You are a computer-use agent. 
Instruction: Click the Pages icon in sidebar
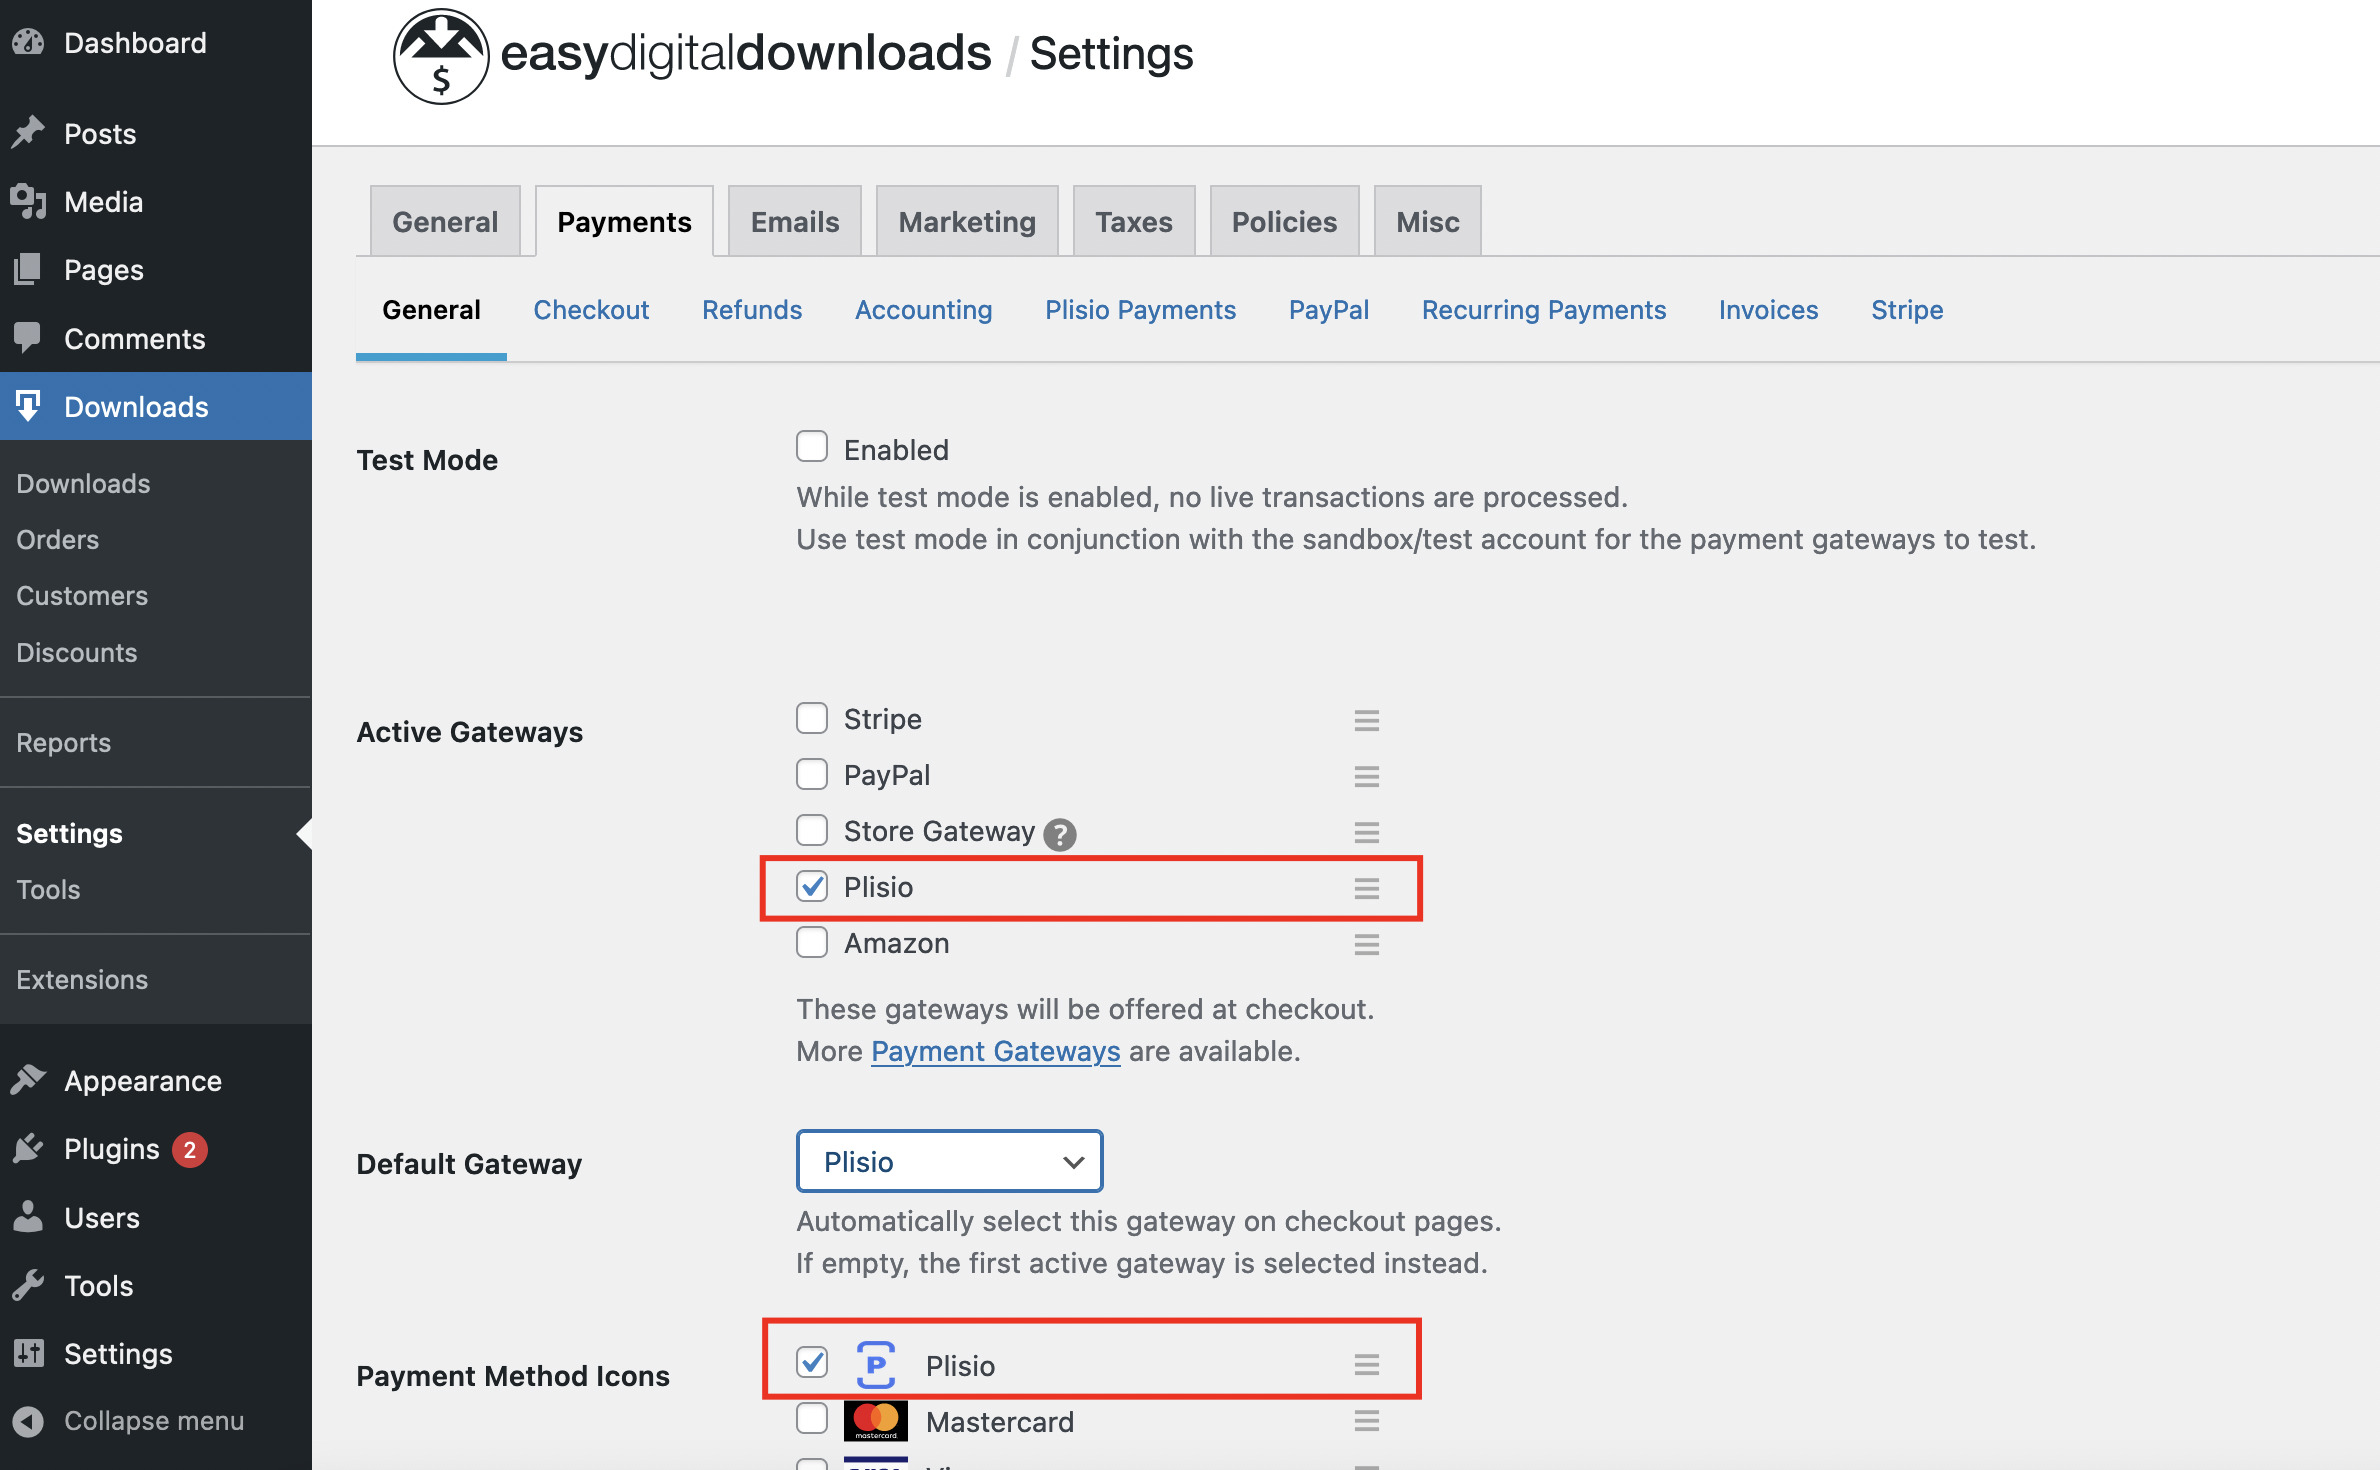pyautogui.click(x=28, y=269)
